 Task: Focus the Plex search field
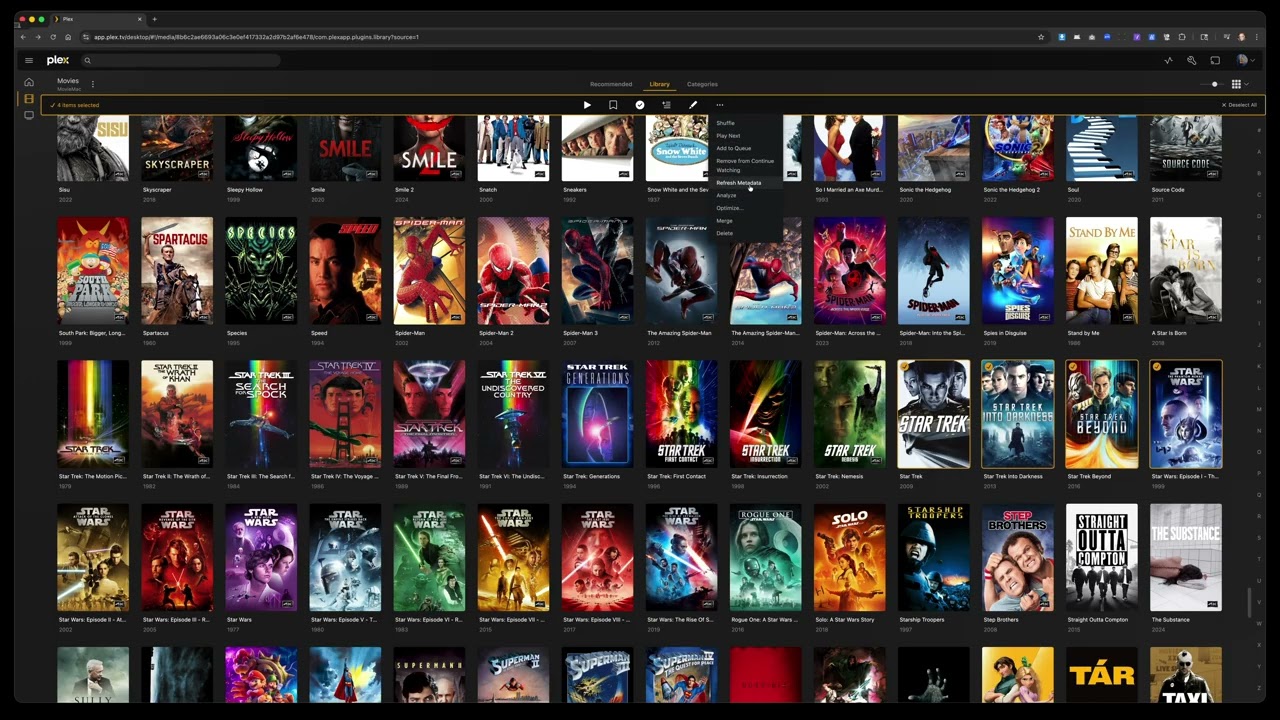click(x=180, y=60)
